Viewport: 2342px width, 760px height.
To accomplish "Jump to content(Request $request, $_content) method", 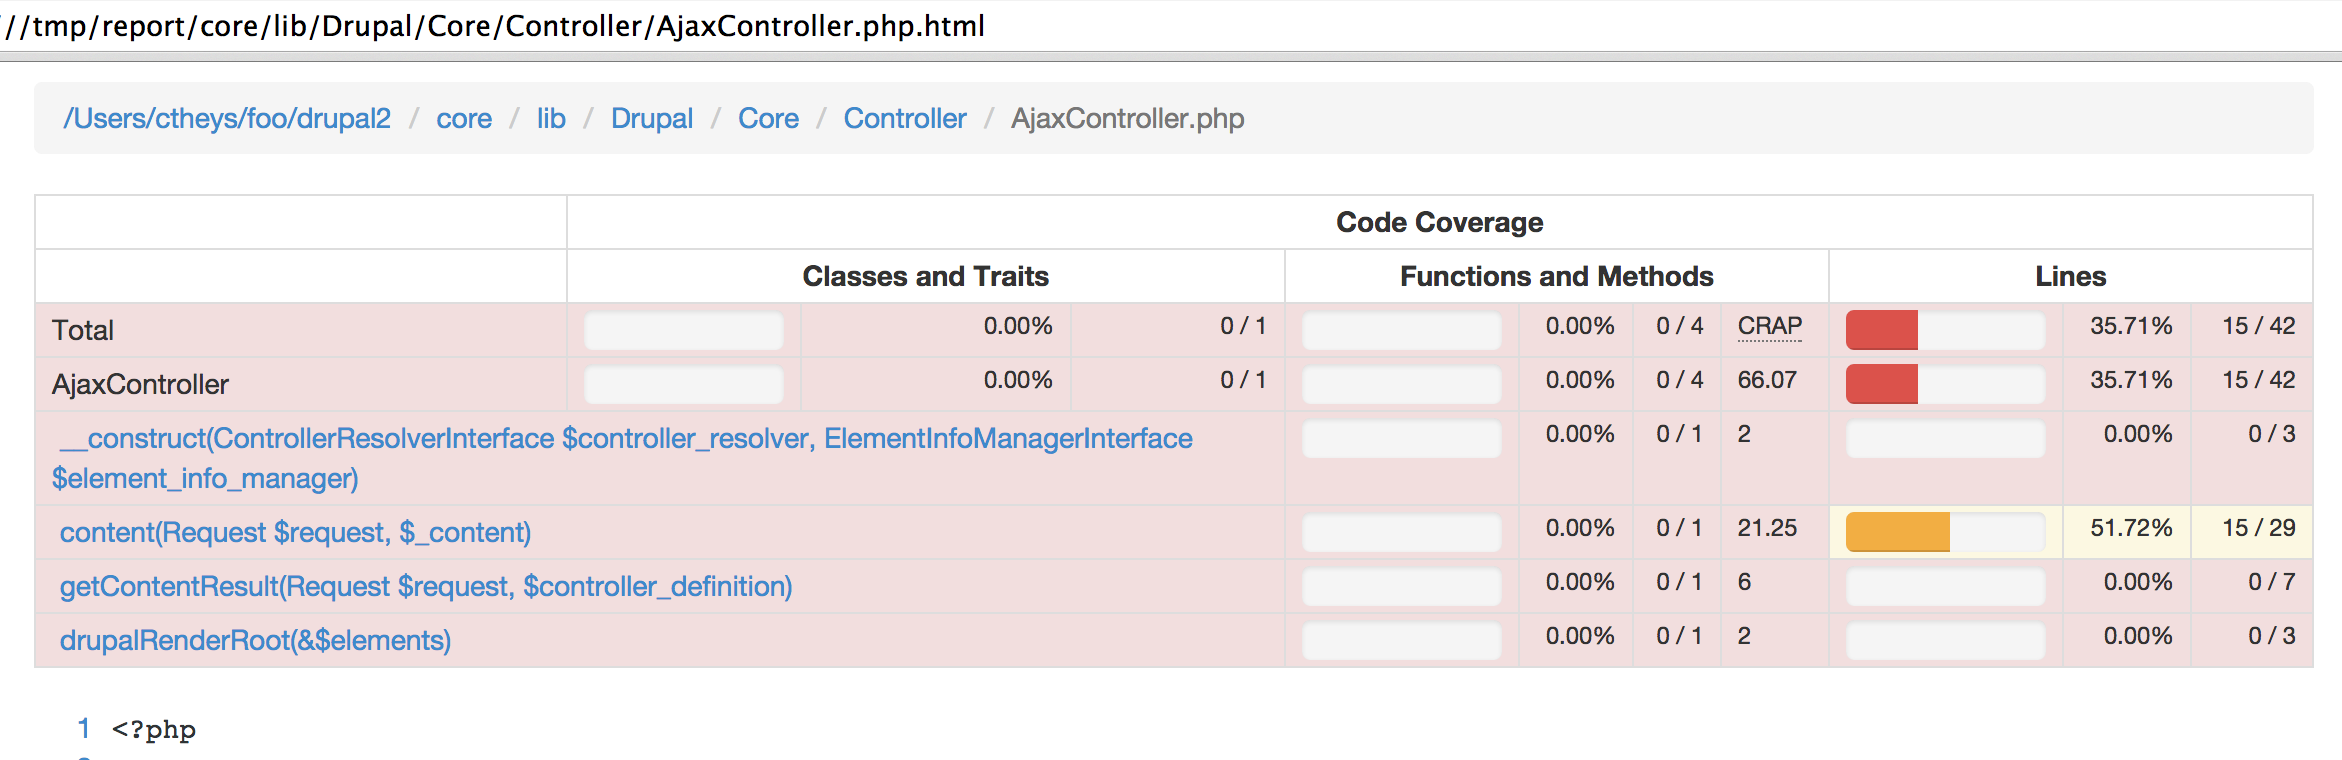I will 295,532.
